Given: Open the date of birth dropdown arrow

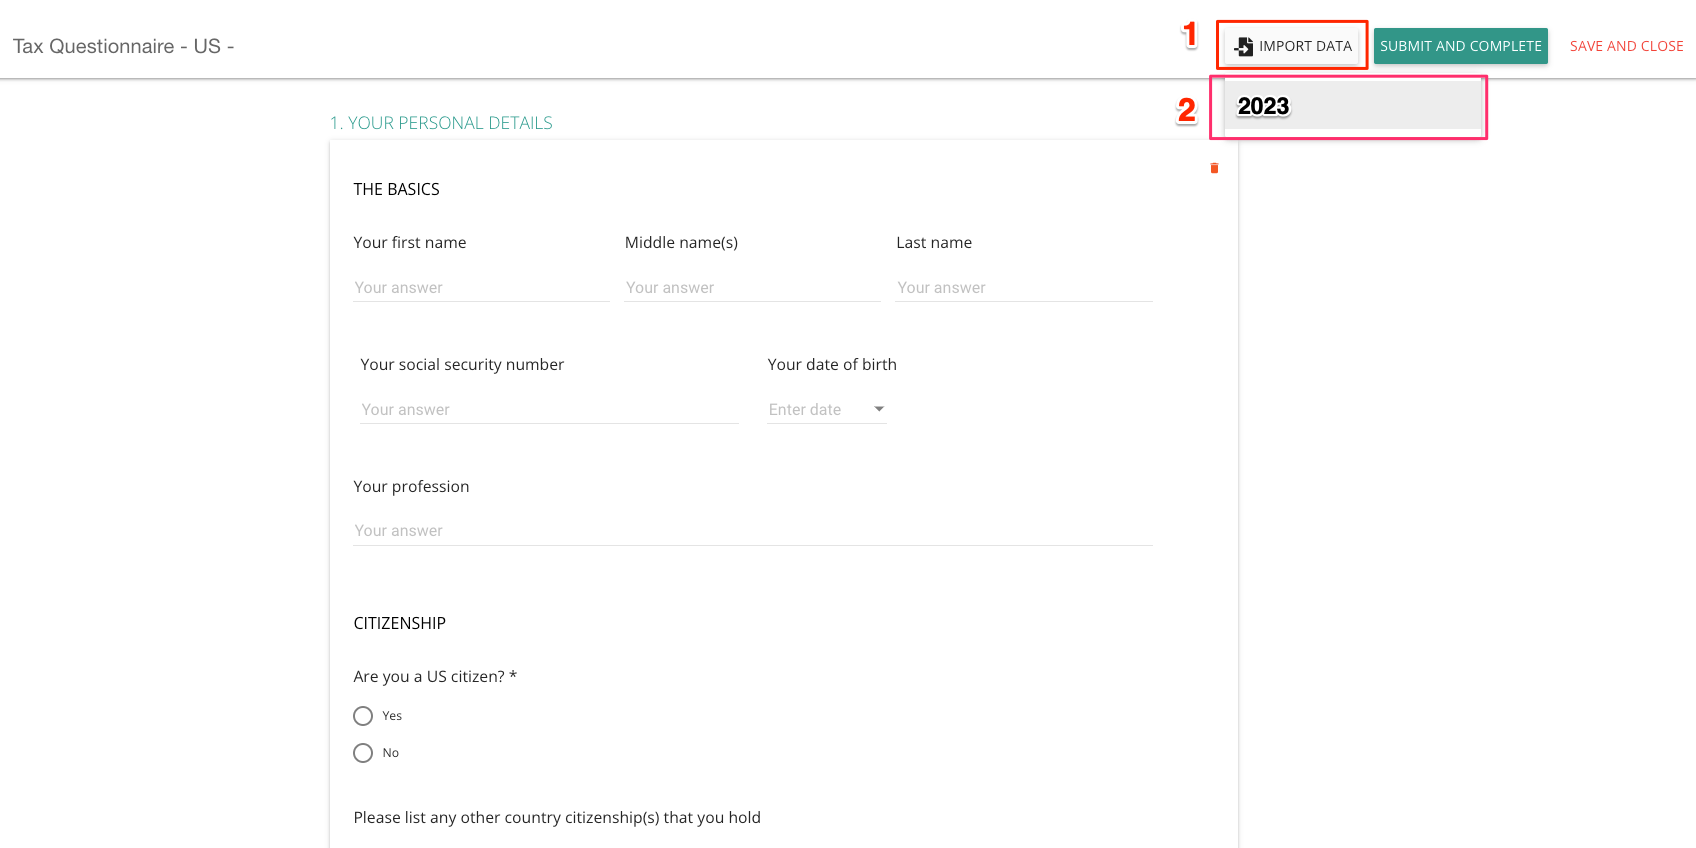Looking at the screenshot, I should (879, 409).
